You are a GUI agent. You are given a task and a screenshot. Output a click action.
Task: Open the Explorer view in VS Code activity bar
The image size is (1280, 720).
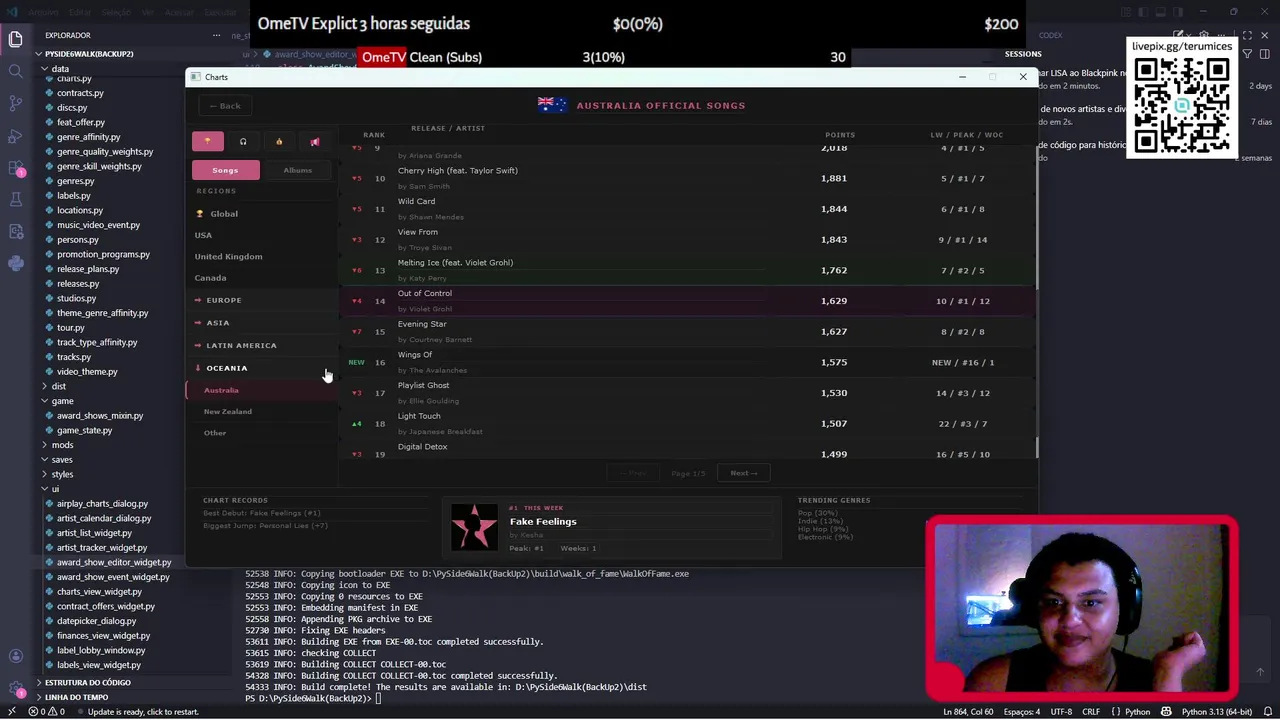click(15, 39)
